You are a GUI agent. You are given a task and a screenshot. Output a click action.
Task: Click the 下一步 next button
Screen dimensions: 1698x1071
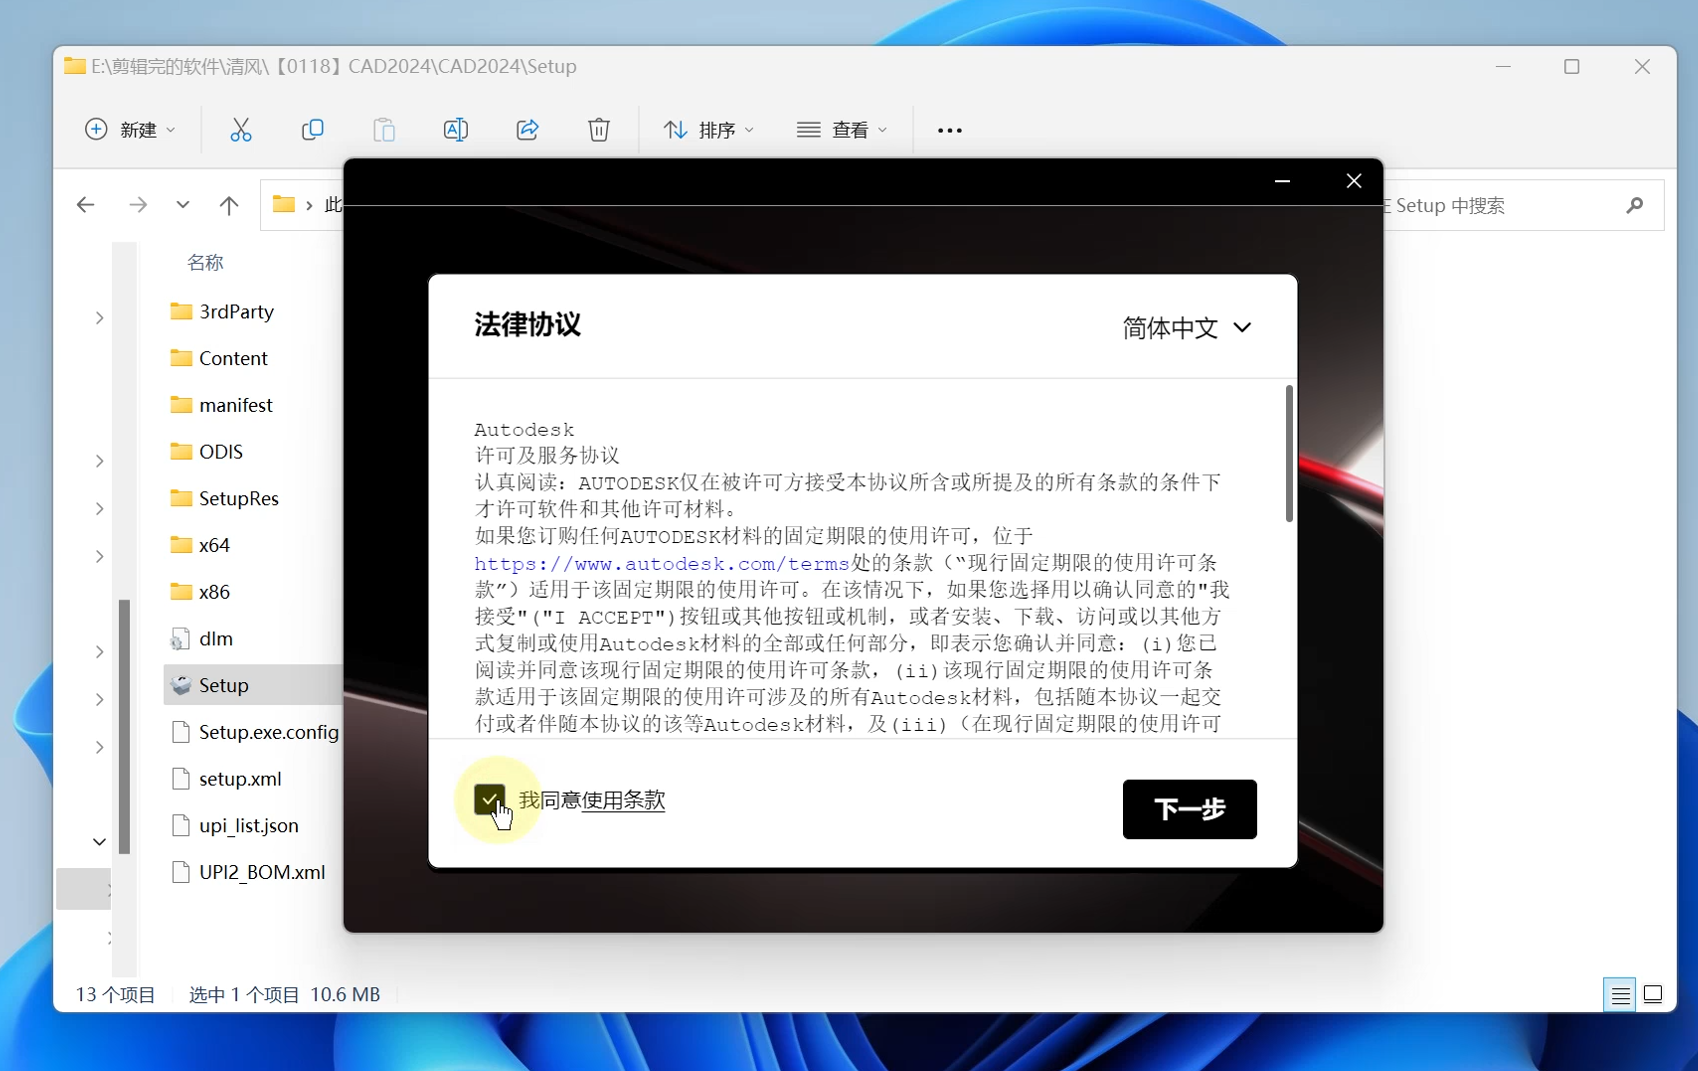[x=1190, y=809]
